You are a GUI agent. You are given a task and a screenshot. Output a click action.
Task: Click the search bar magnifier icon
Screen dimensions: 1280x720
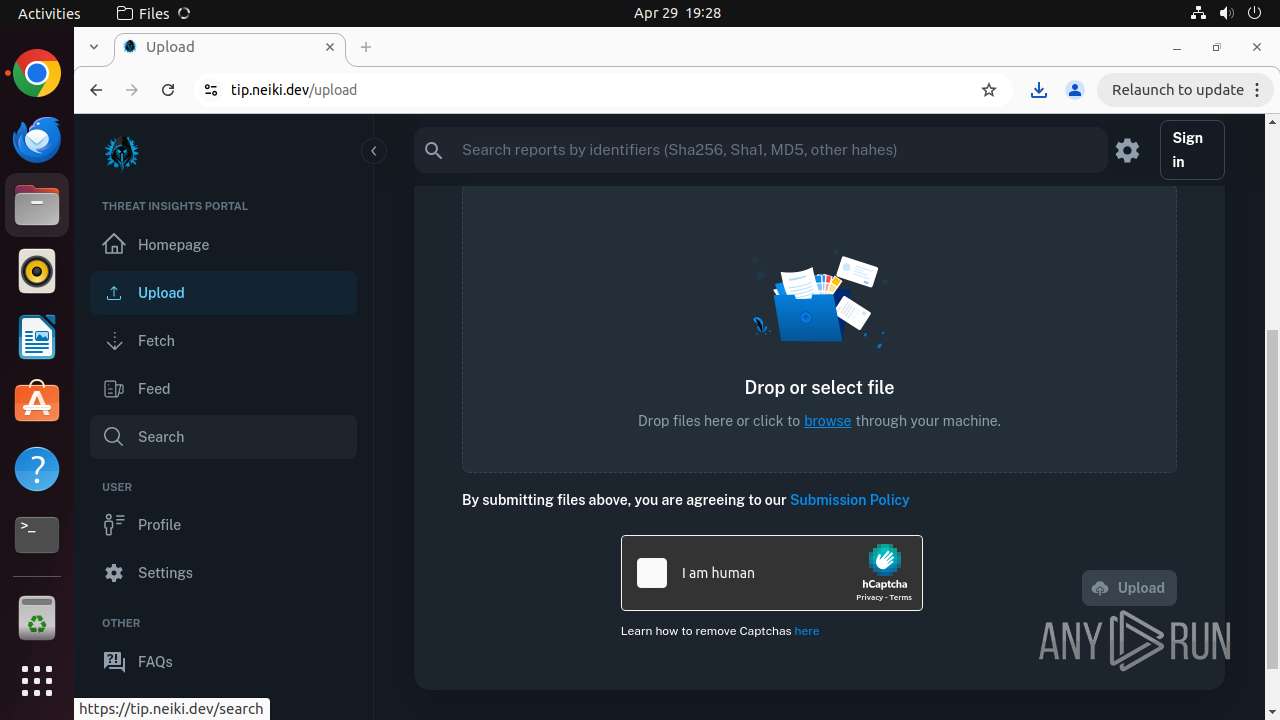click(434, 150)
